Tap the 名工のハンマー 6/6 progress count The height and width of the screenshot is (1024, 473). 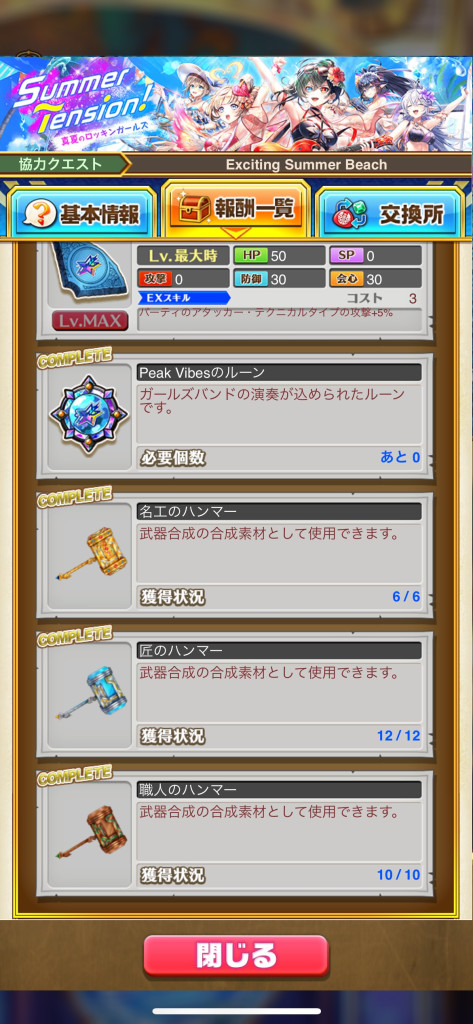pos(406,596)
